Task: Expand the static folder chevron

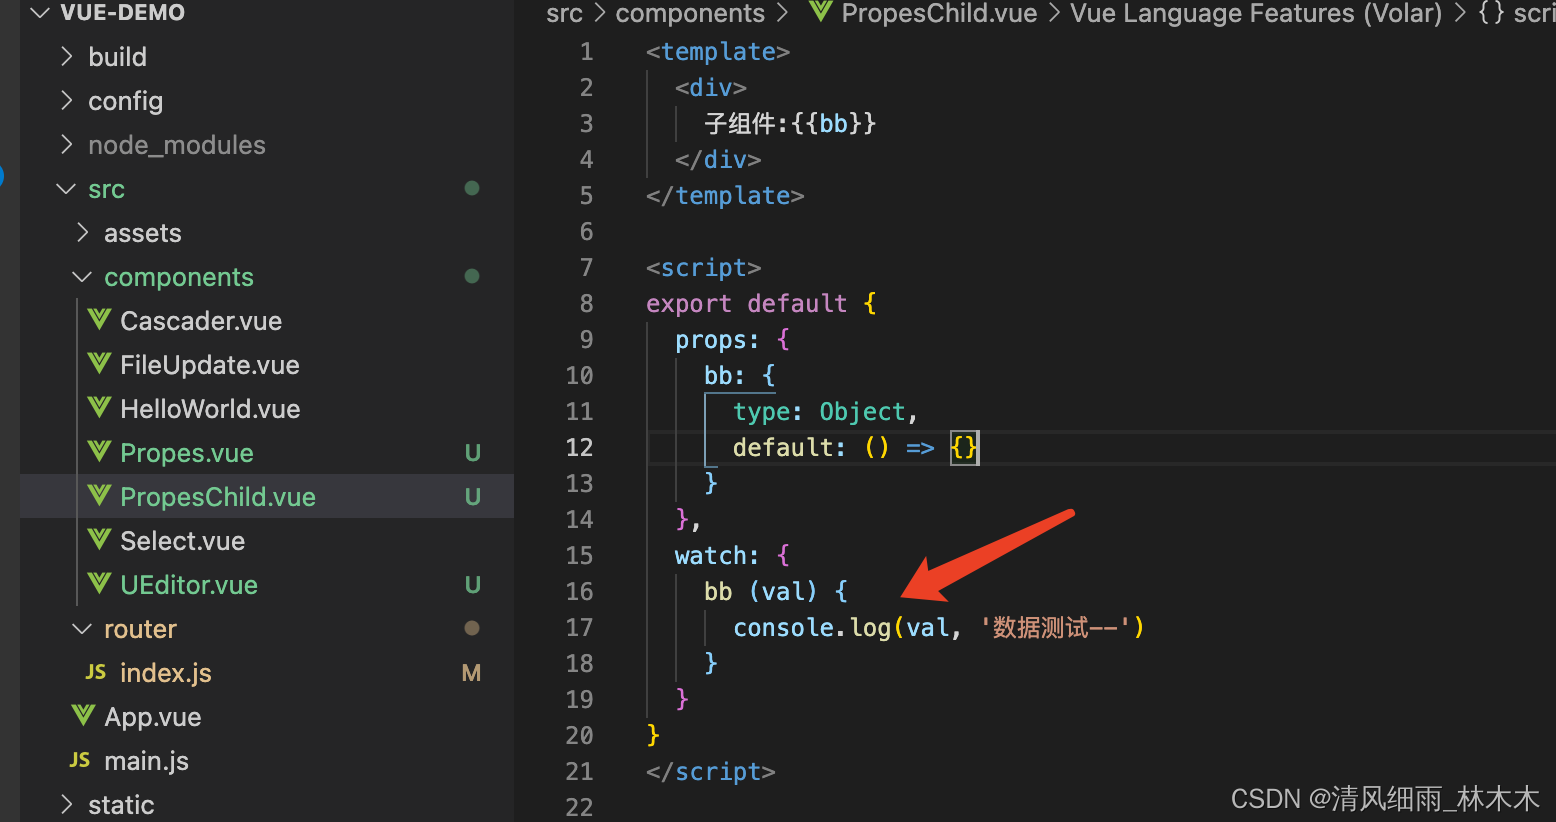Action: point(66,804)
